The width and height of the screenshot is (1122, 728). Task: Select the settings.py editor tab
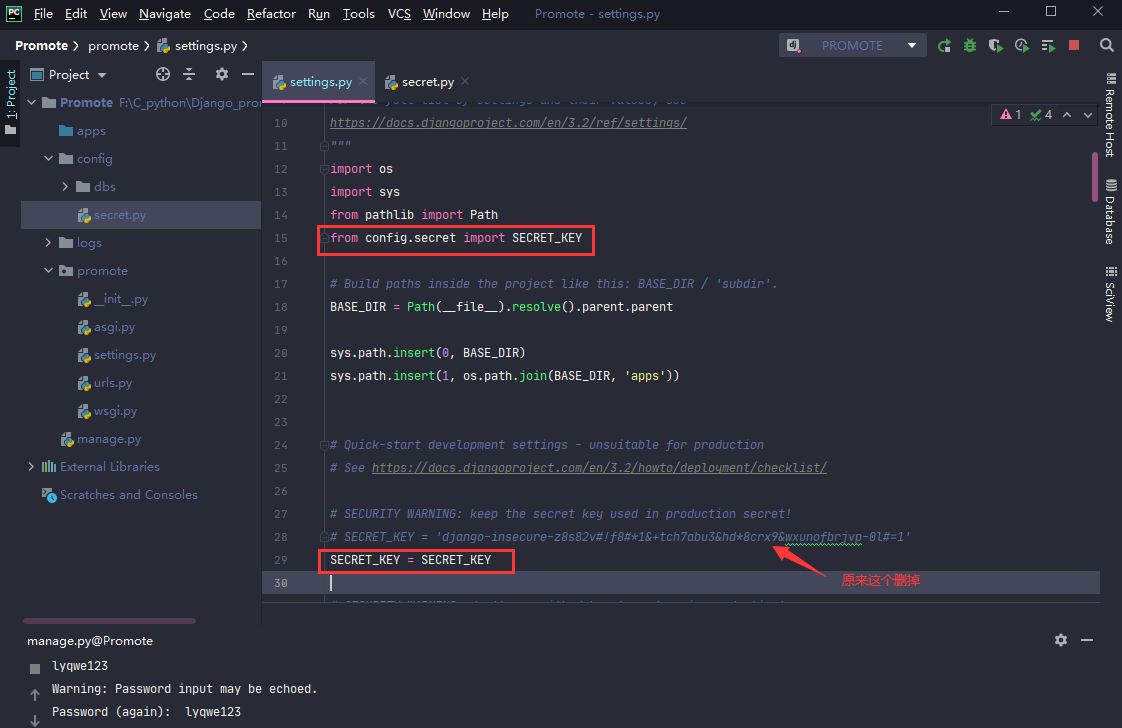tap(320, 82)
